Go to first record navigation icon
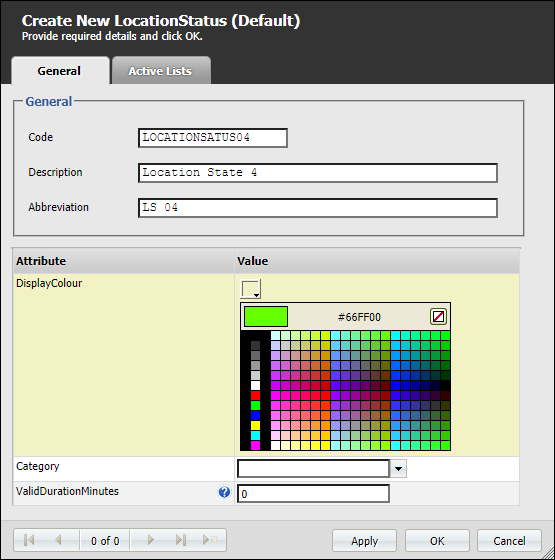The image size is (555, 560). pos(29,540)
